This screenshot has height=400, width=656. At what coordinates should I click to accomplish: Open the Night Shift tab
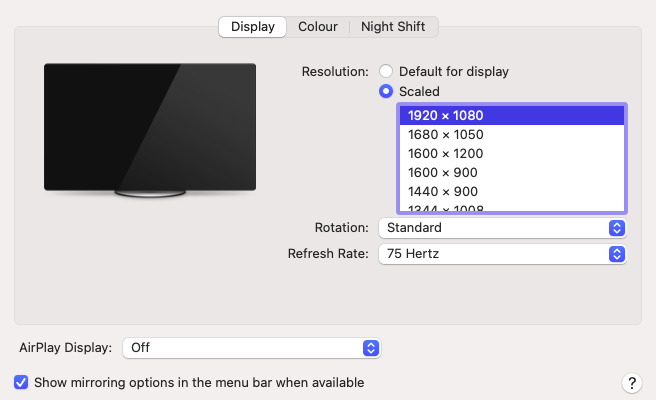[x=393, y=27]
